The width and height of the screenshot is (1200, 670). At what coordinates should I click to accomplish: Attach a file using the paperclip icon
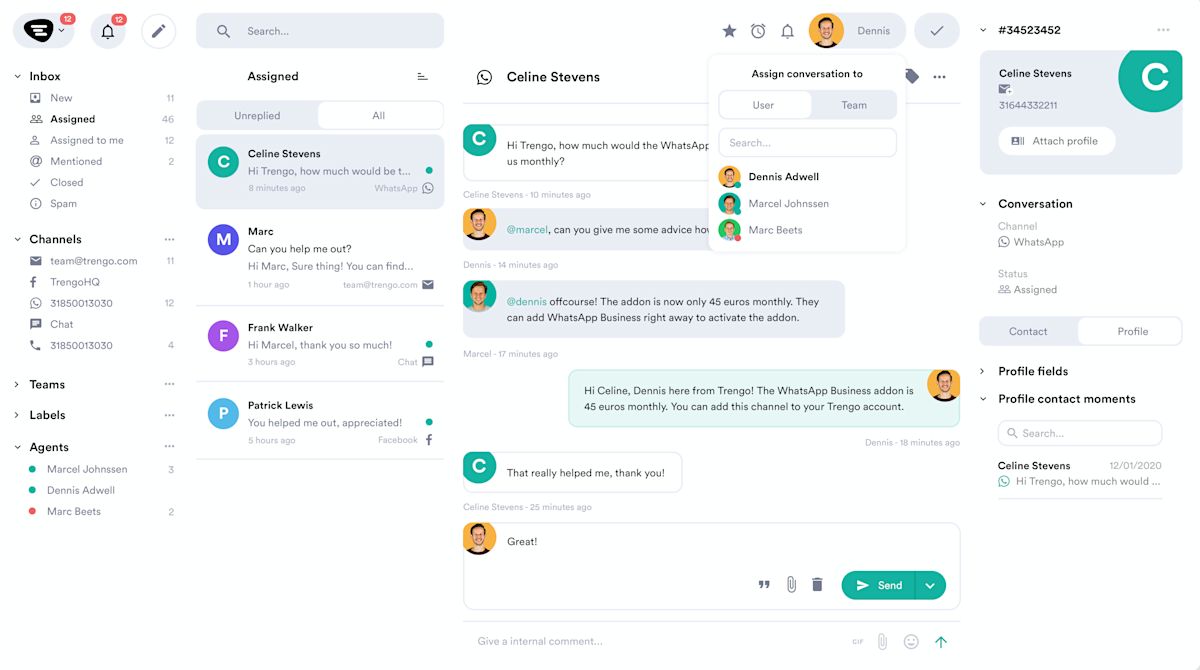pyautogui.click(x=791, y=585)
